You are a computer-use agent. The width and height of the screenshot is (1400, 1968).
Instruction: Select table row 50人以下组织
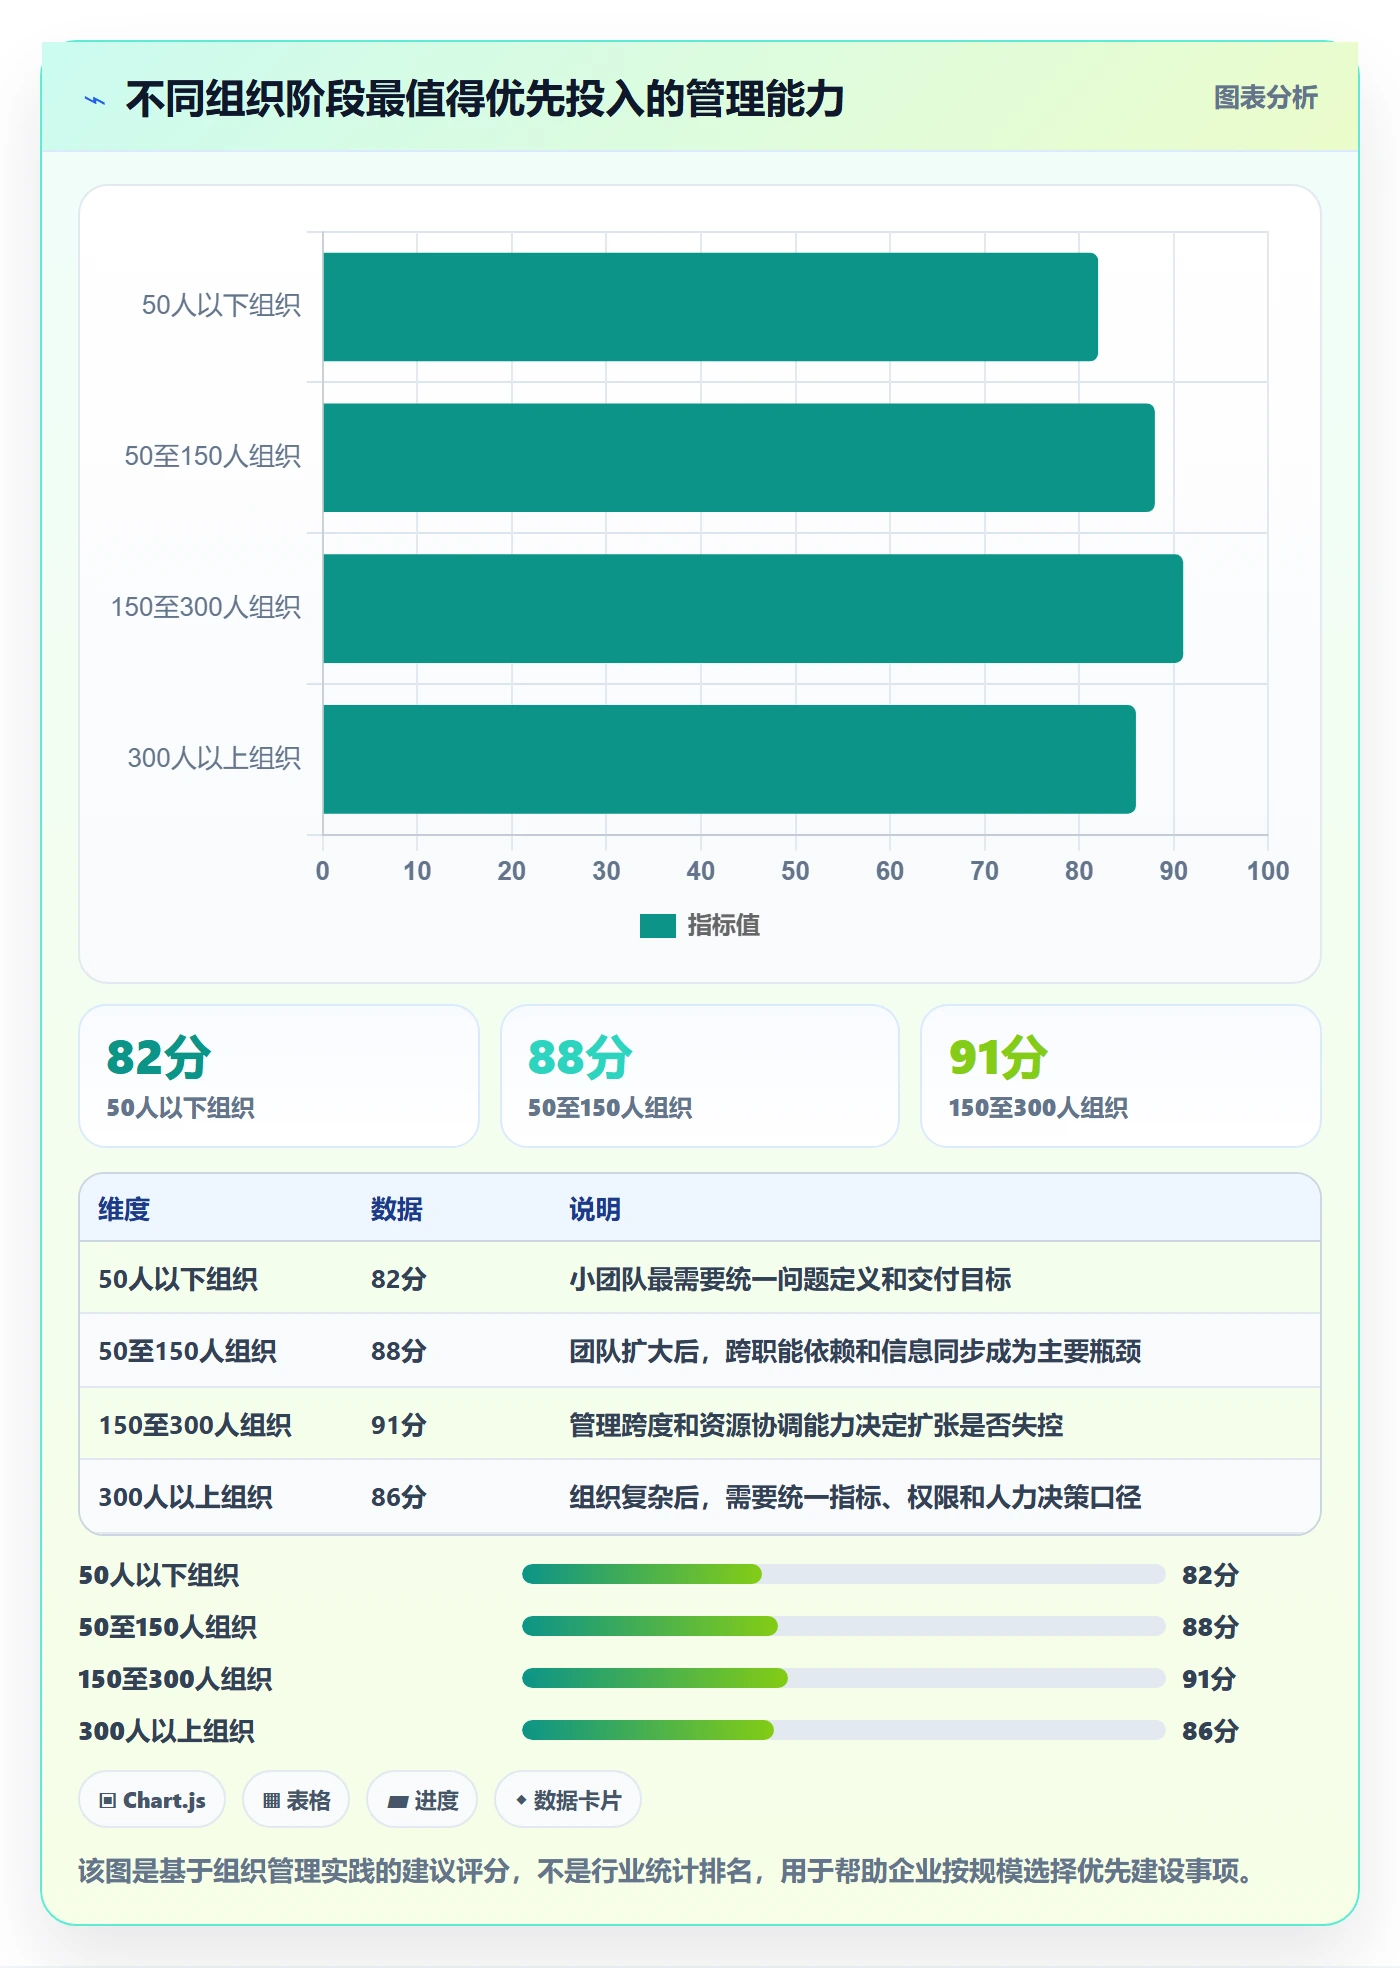[700, 1278]
